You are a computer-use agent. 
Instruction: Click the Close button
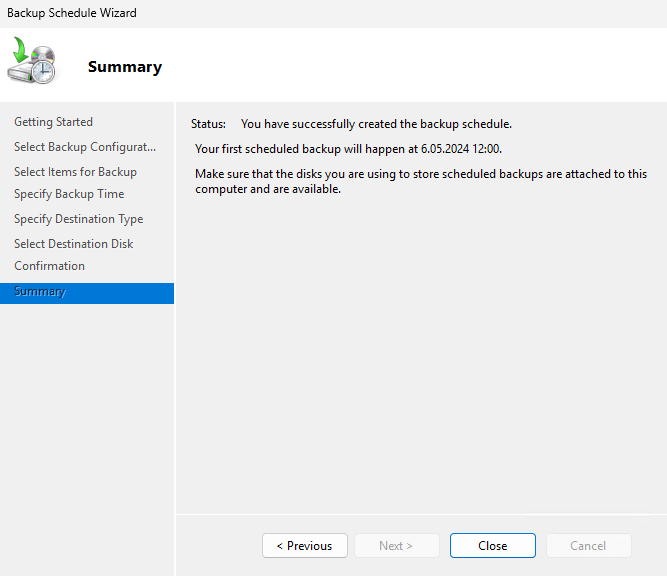click(492, 545)
